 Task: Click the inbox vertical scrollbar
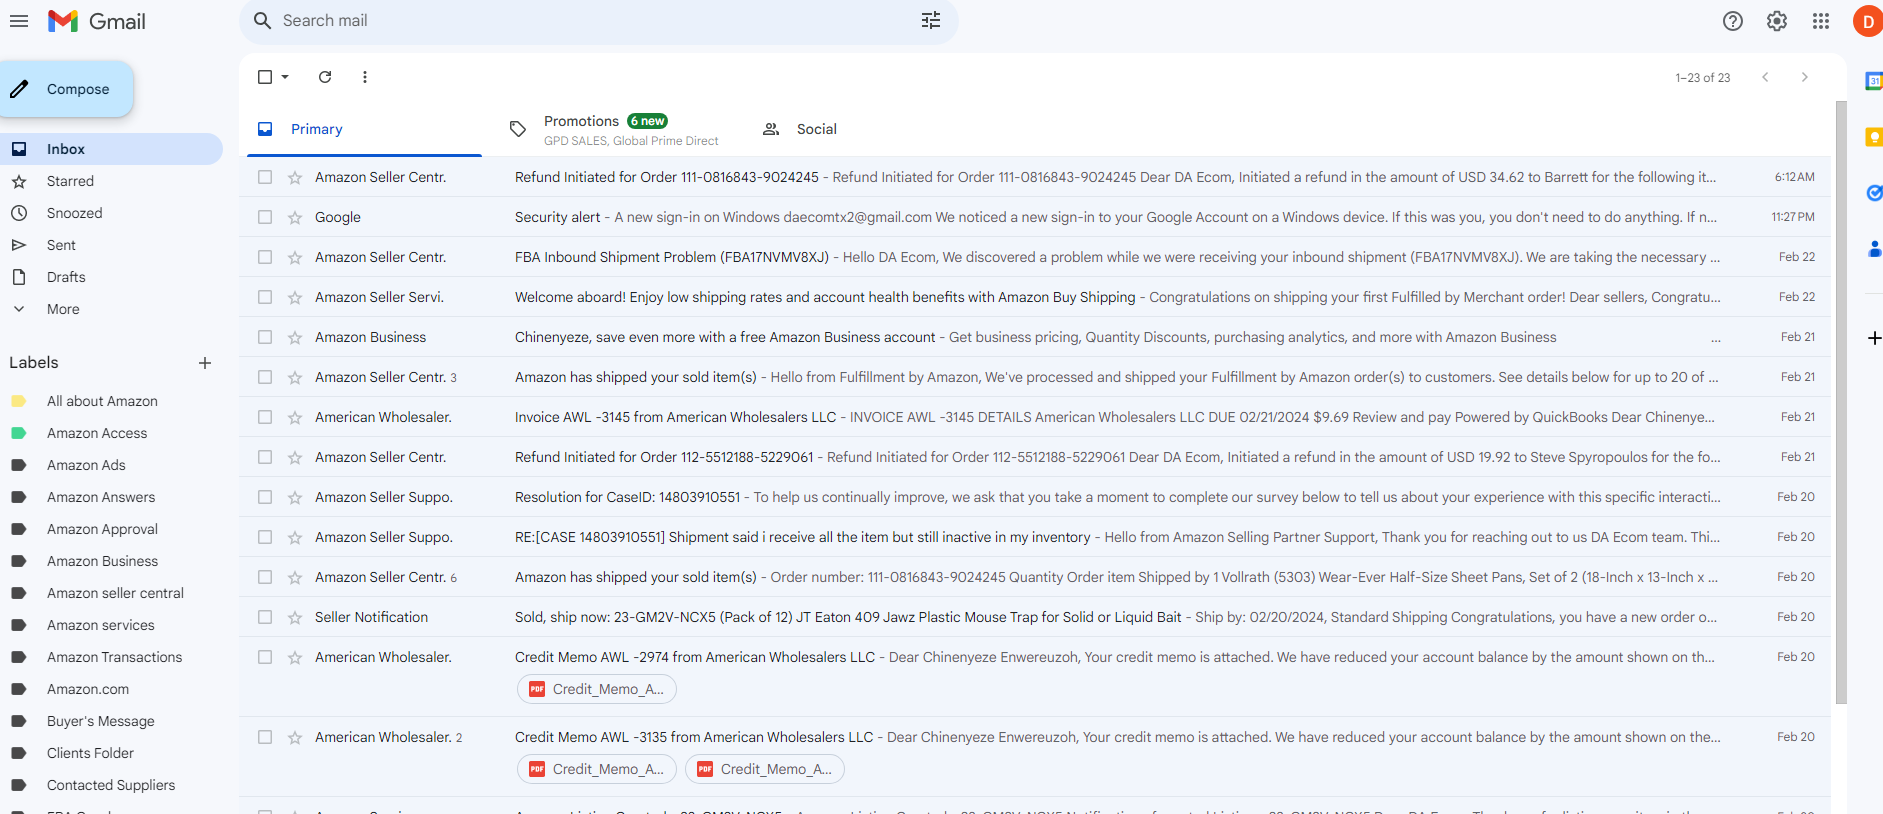coord(1841,400)
